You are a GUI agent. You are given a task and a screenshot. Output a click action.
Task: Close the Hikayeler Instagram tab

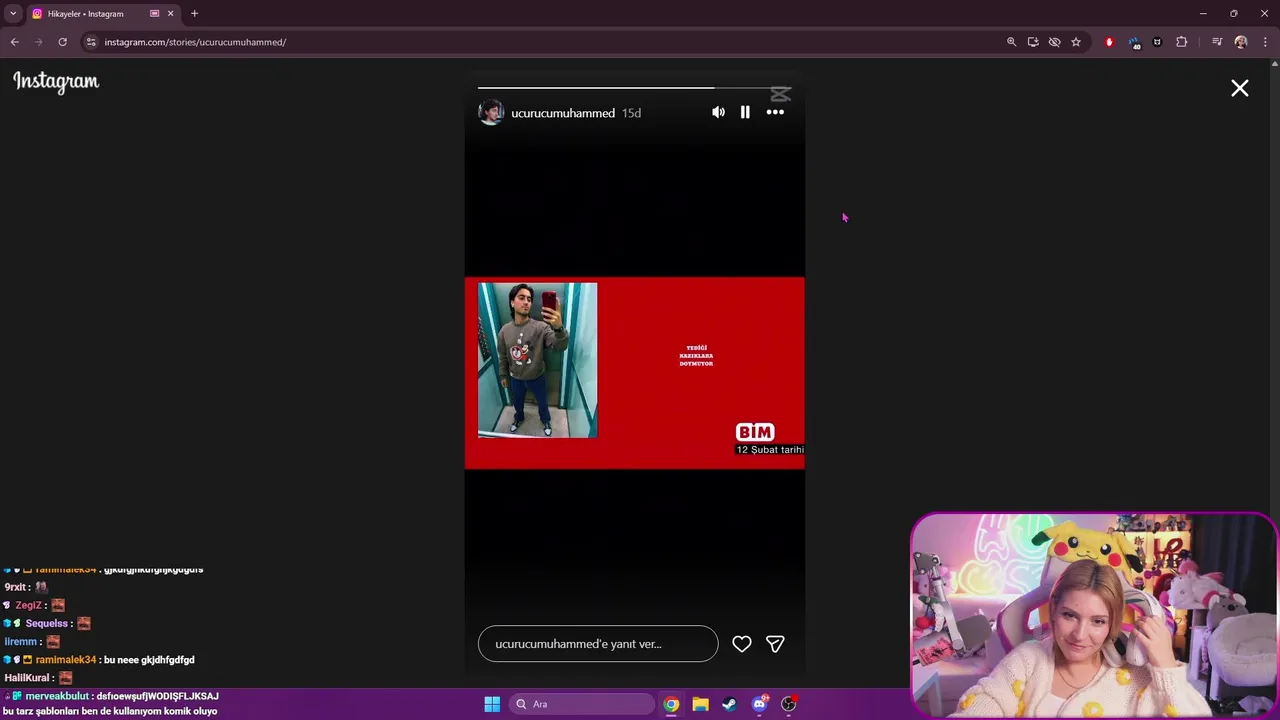tap(171, 14)
